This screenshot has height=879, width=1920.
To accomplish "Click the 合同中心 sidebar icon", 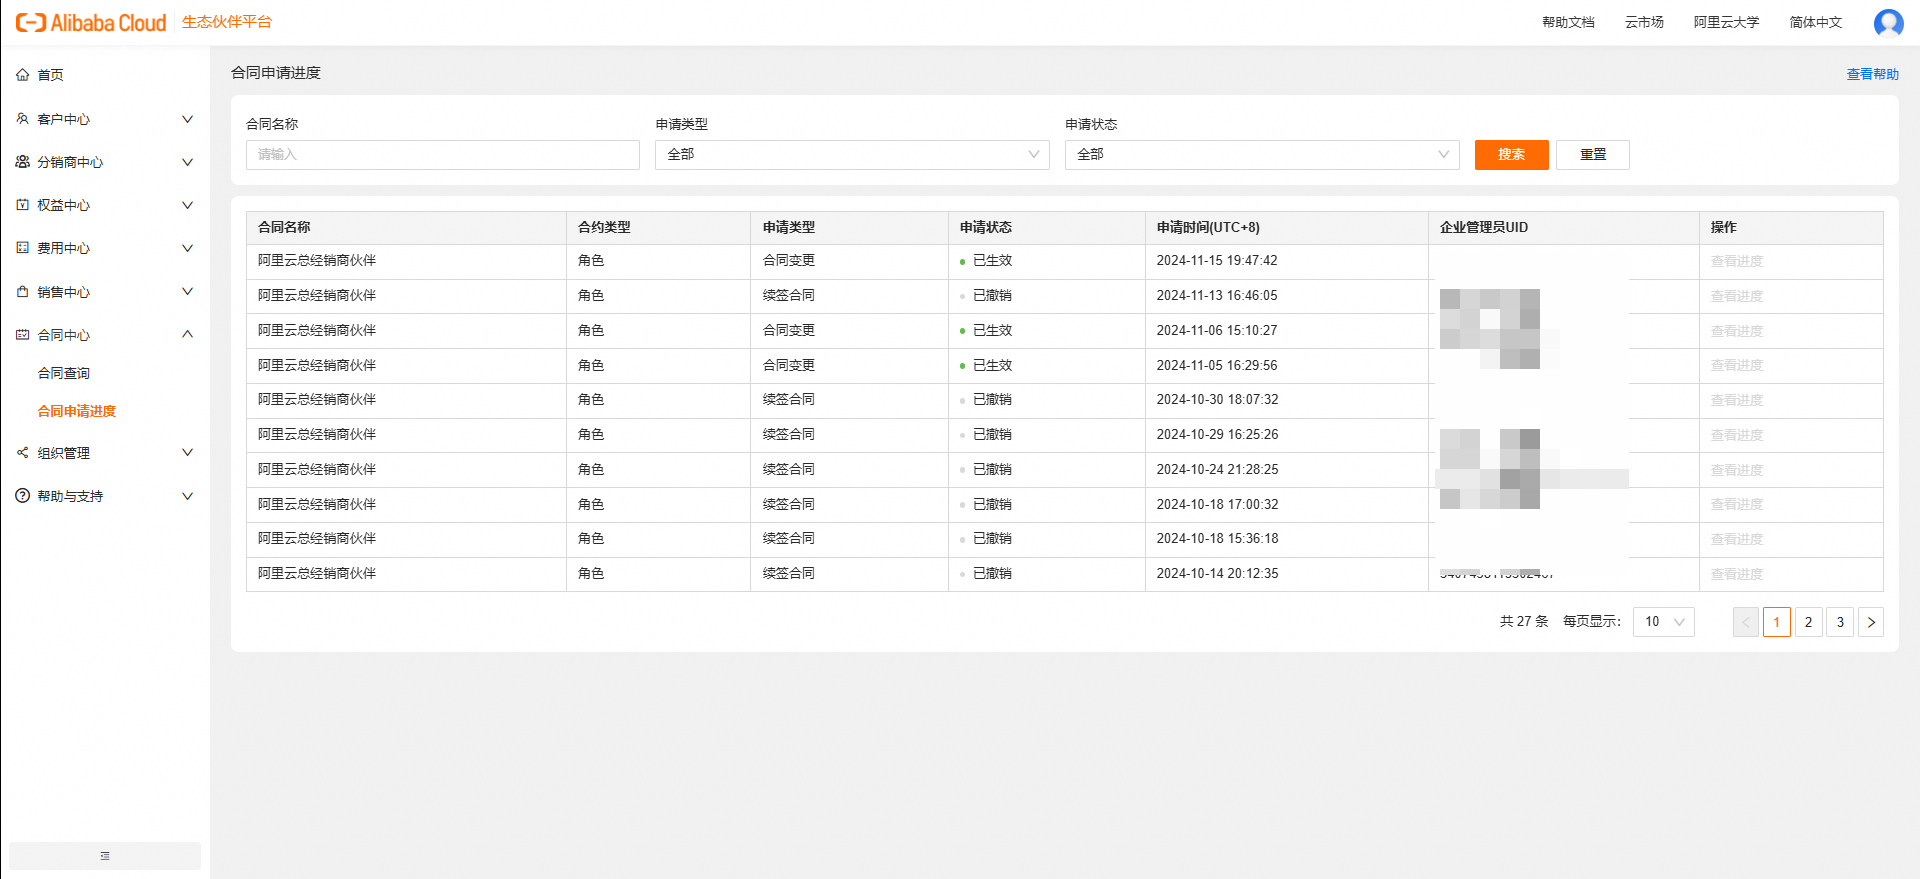I will coord(23,335).
